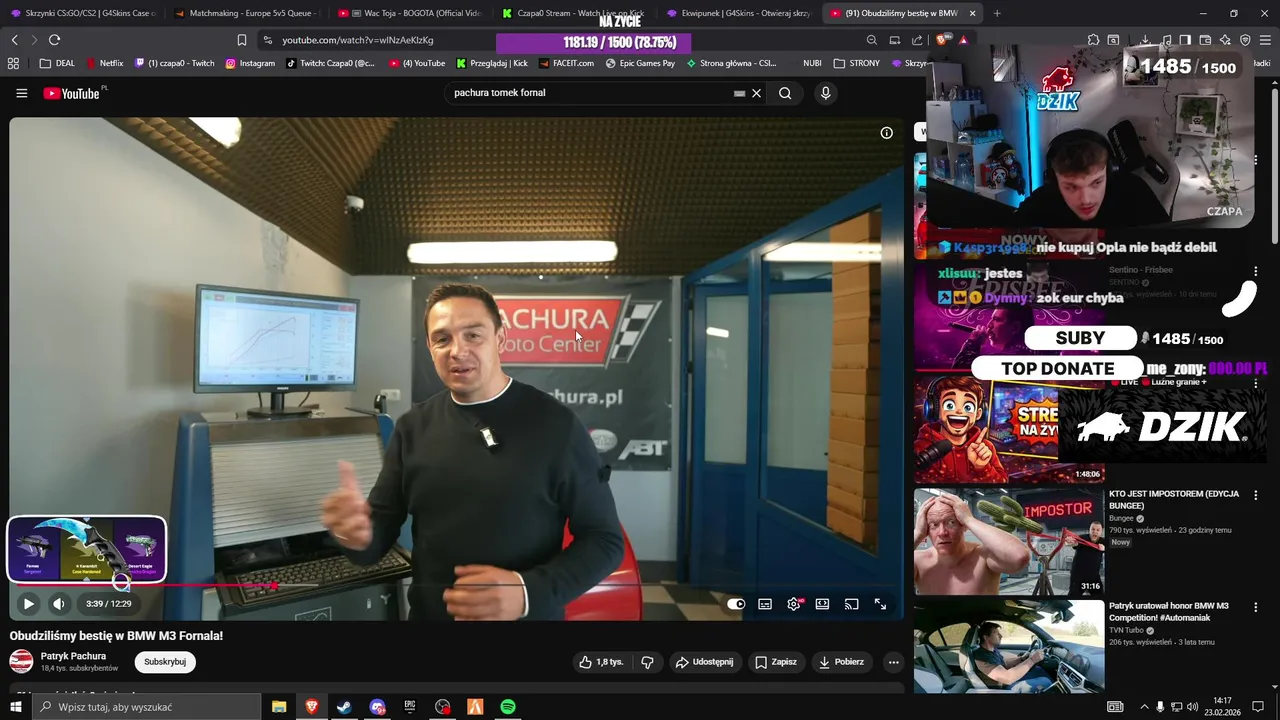This screenshot has height=720, width=1280.
Task: Save video with Zapisz button
Action: (x=776, y=662)
